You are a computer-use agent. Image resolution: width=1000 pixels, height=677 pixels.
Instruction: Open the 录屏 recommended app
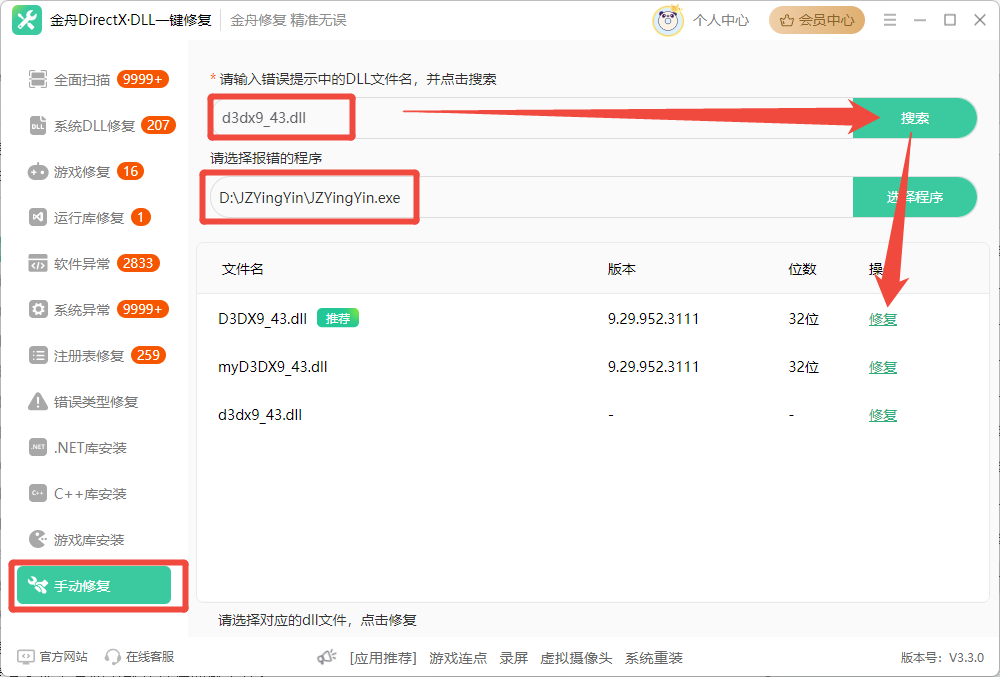coord(513,658)
